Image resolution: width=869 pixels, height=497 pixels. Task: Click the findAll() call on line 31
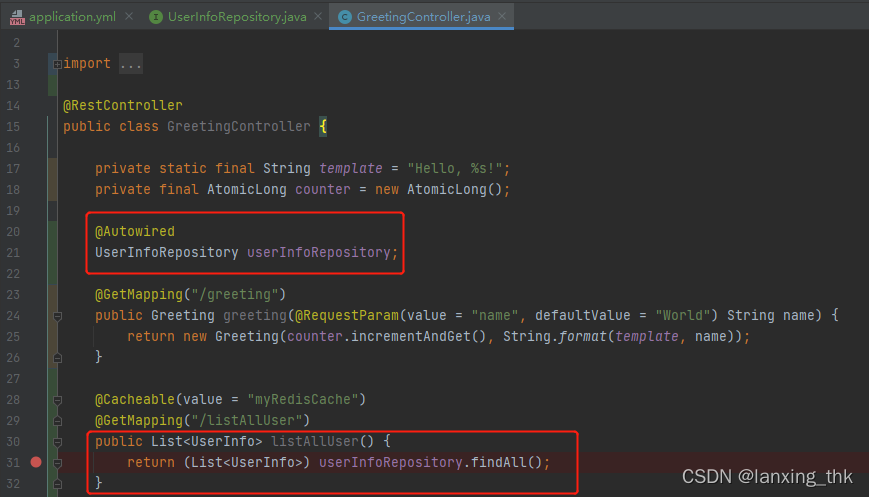tap(506, 463)
